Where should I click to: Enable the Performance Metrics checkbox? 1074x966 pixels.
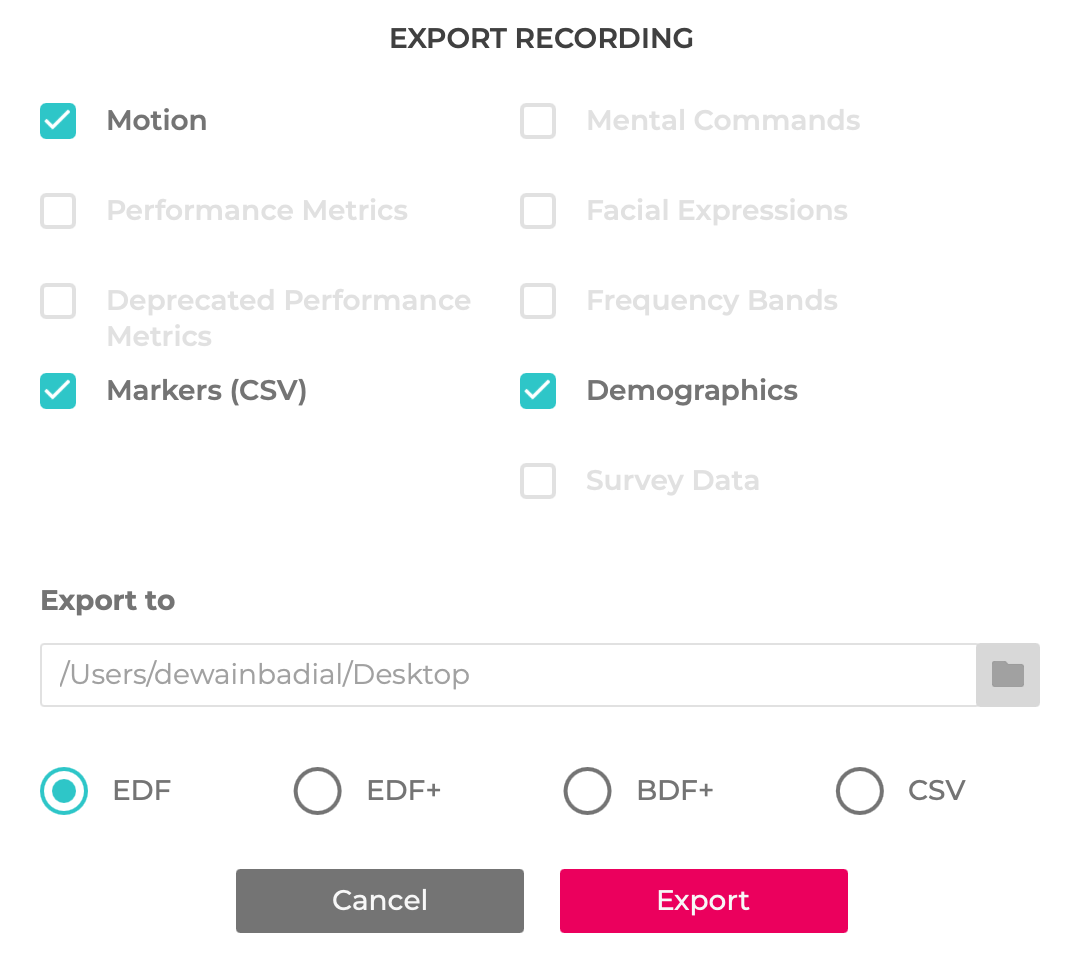(58, 211)
